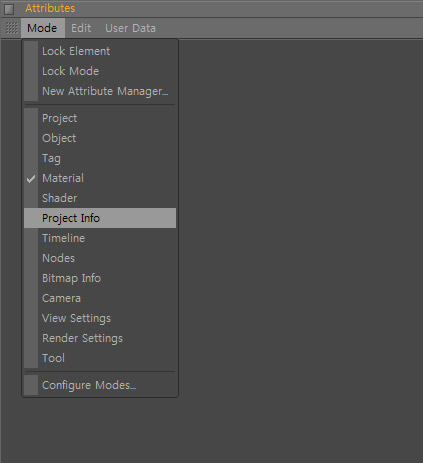423x463 pixels.
Task: Select Camera mode
Action: click(100, 298)
